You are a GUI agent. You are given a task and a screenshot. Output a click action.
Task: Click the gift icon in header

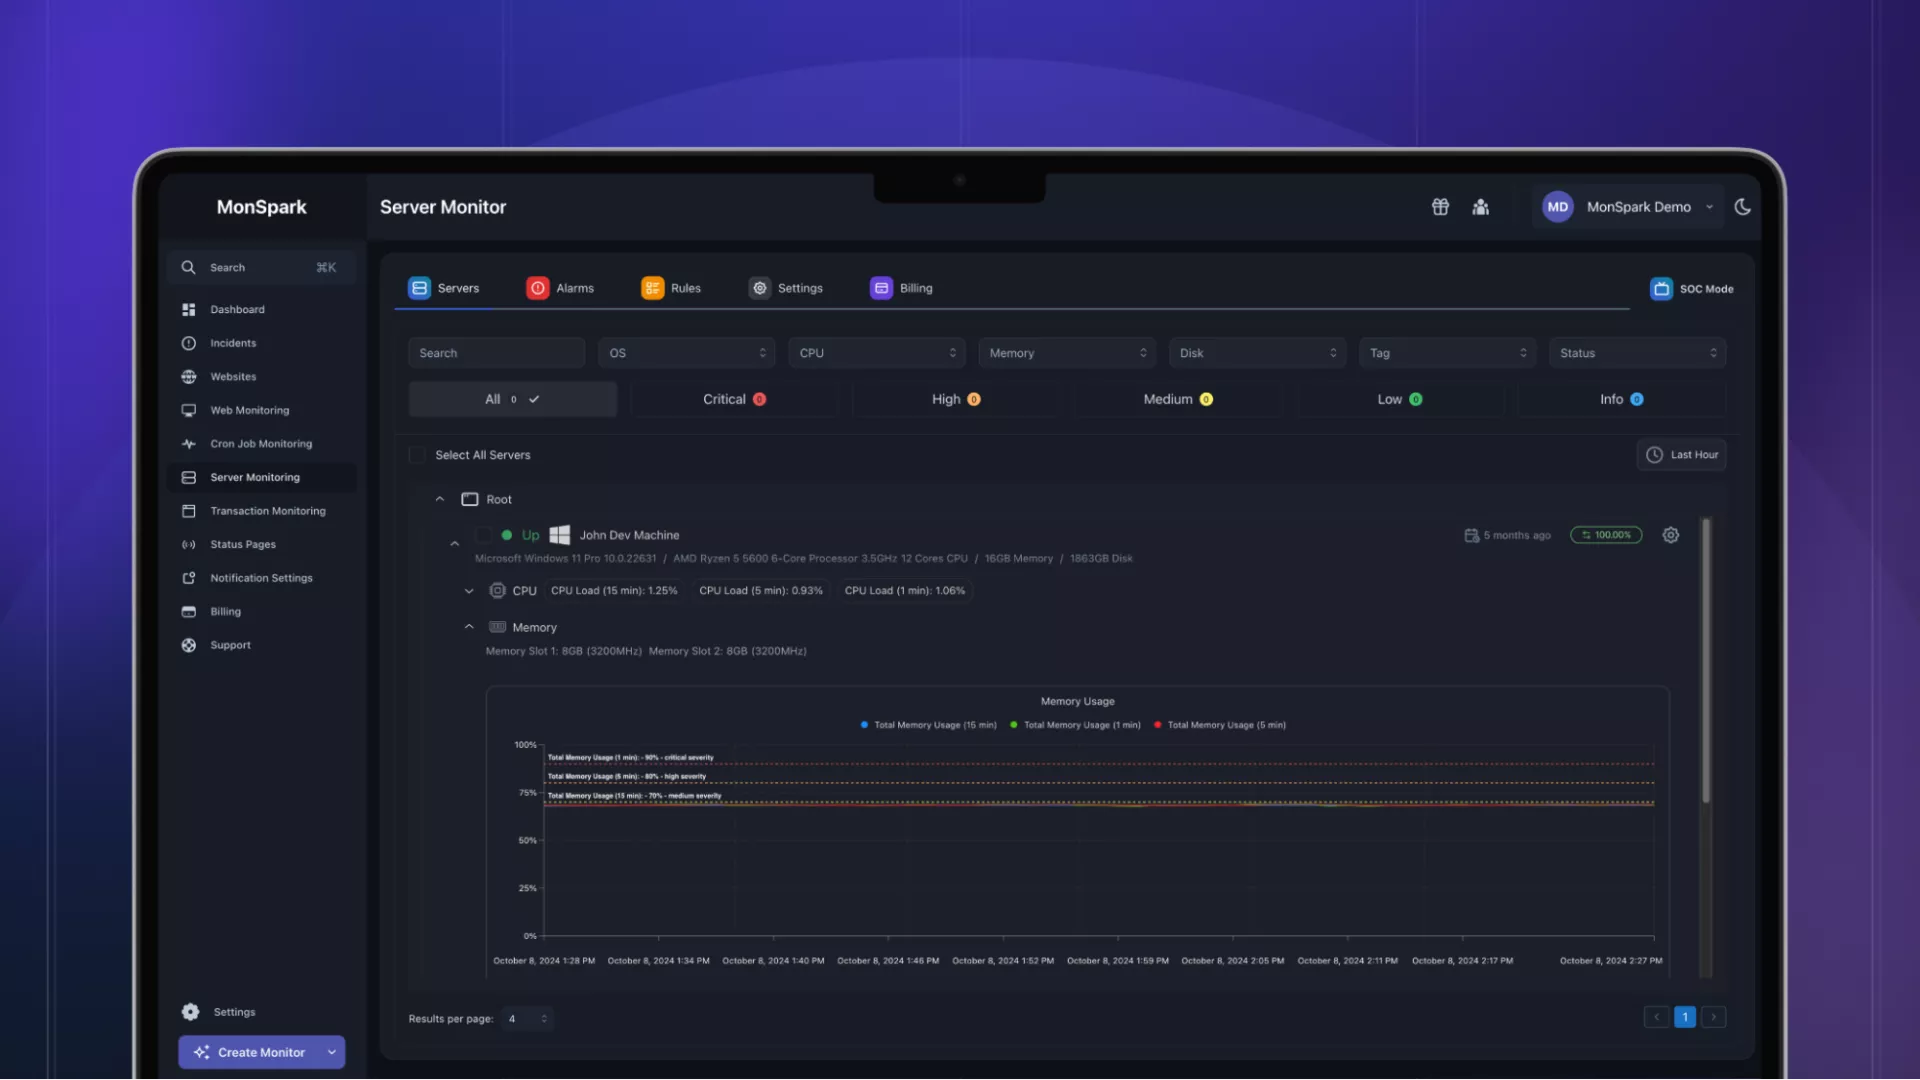tap(1440, 207)
